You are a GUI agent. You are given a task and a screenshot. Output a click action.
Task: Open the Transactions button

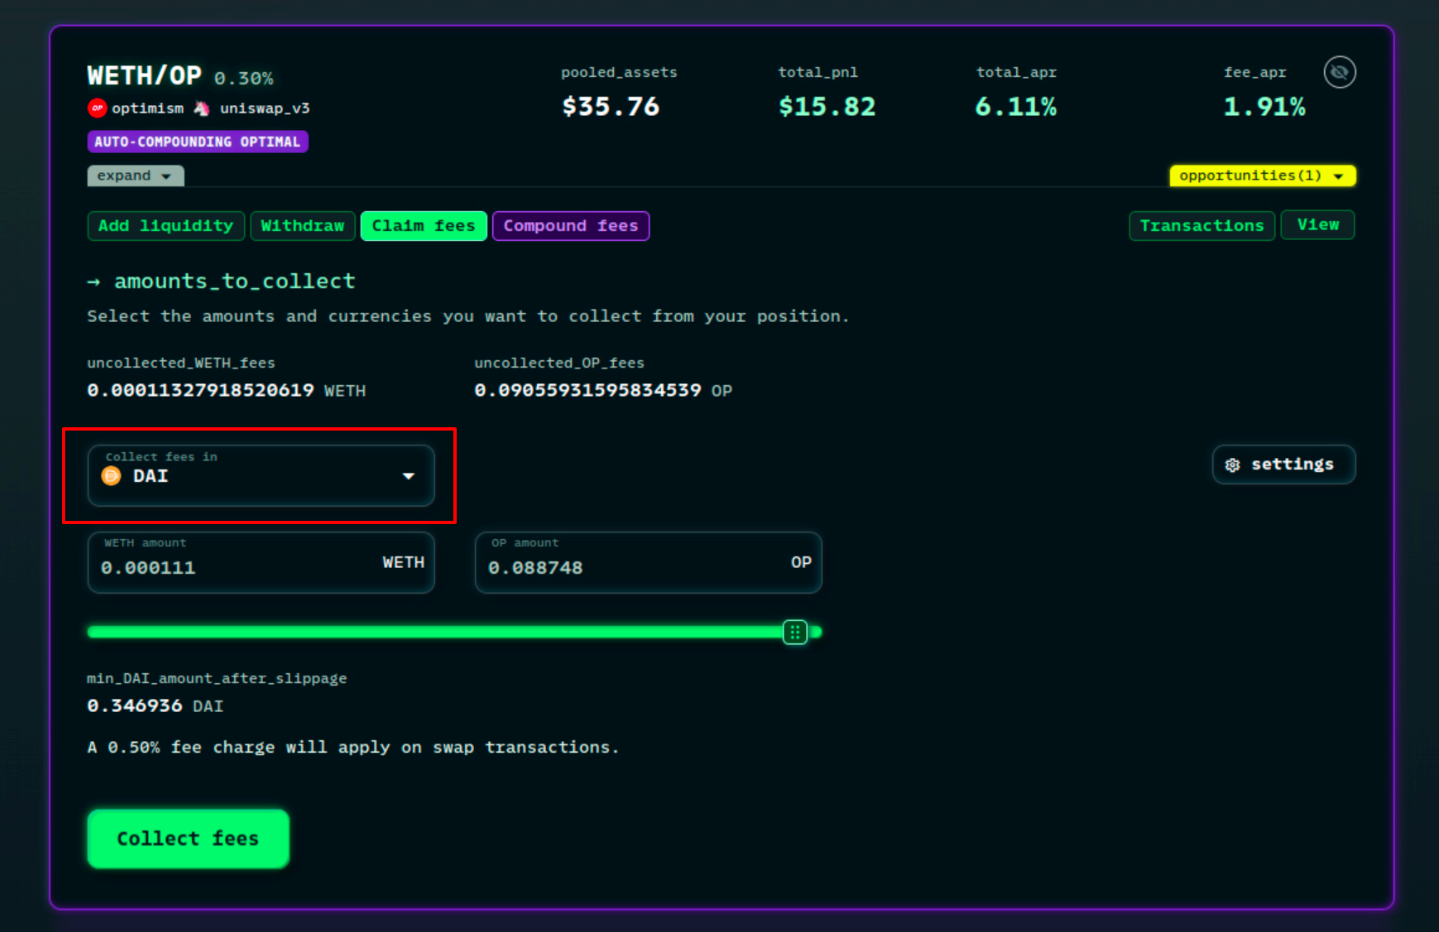(x=1201, y=226)
